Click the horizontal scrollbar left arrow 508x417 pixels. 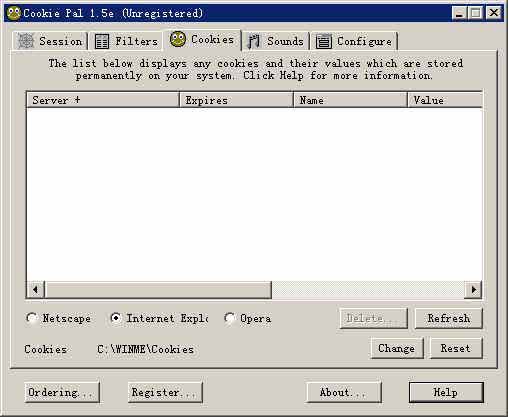point(35,290)
